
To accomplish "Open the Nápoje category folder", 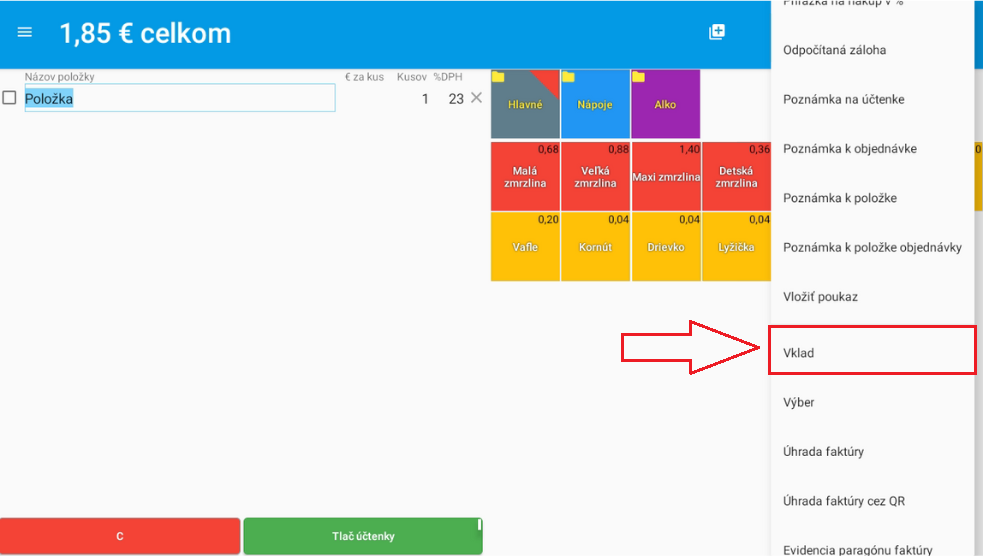I will click(595, 104).
